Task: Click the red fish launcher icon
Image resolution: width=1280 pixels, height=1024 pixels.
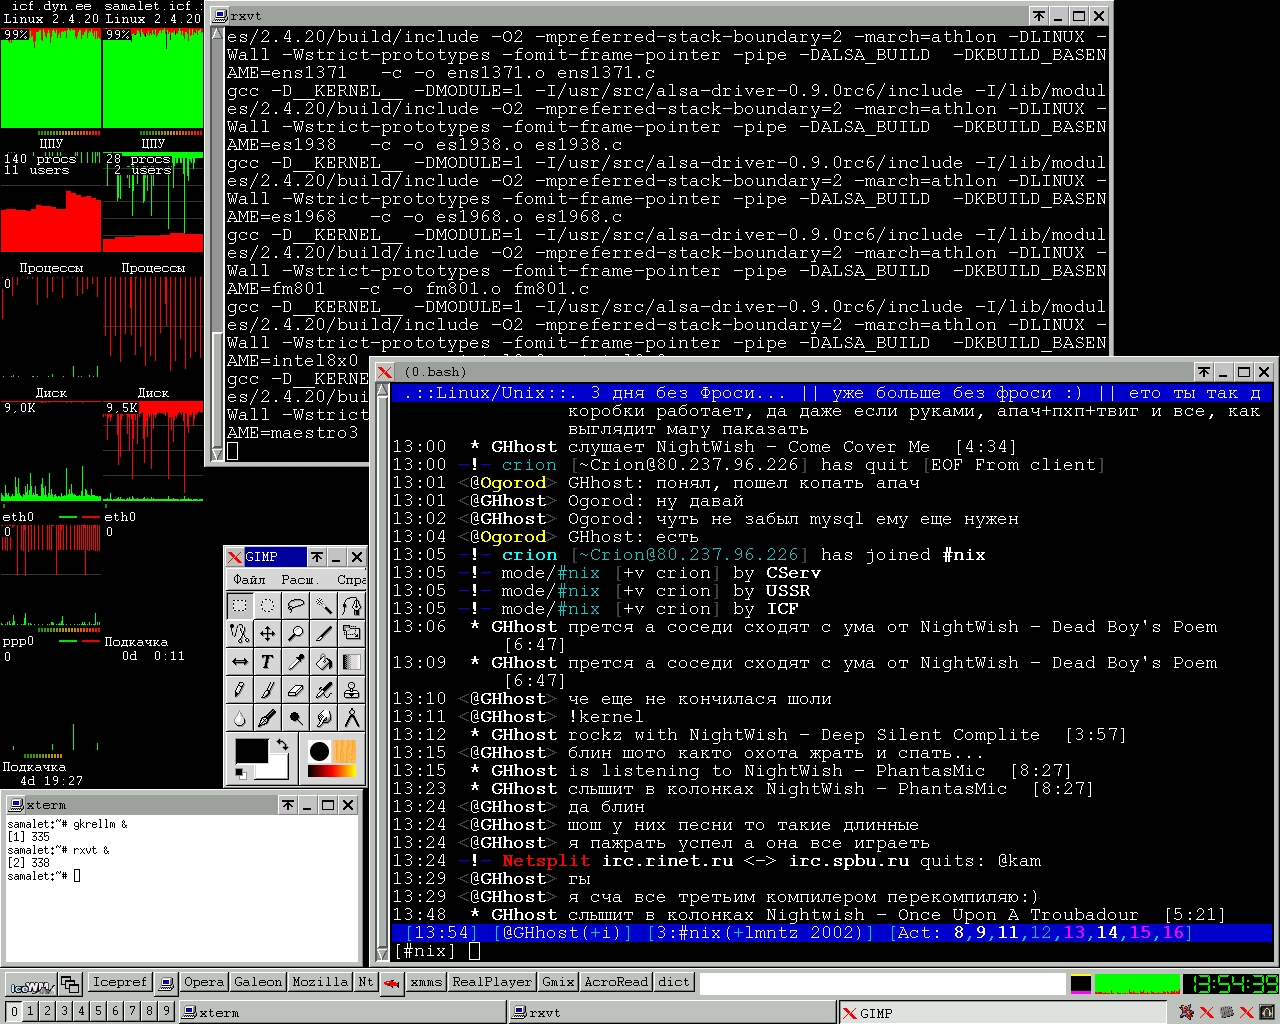Action: [392, 982]
